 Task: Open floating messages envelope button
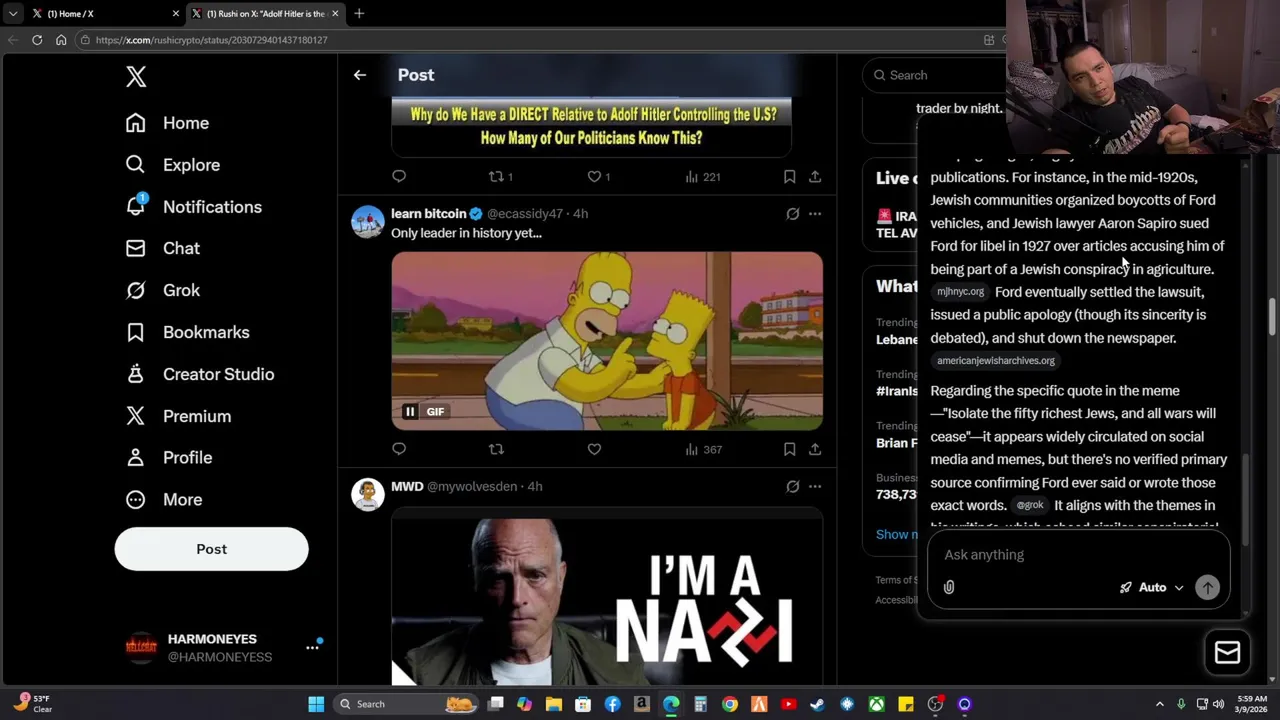pos(1227,653)
